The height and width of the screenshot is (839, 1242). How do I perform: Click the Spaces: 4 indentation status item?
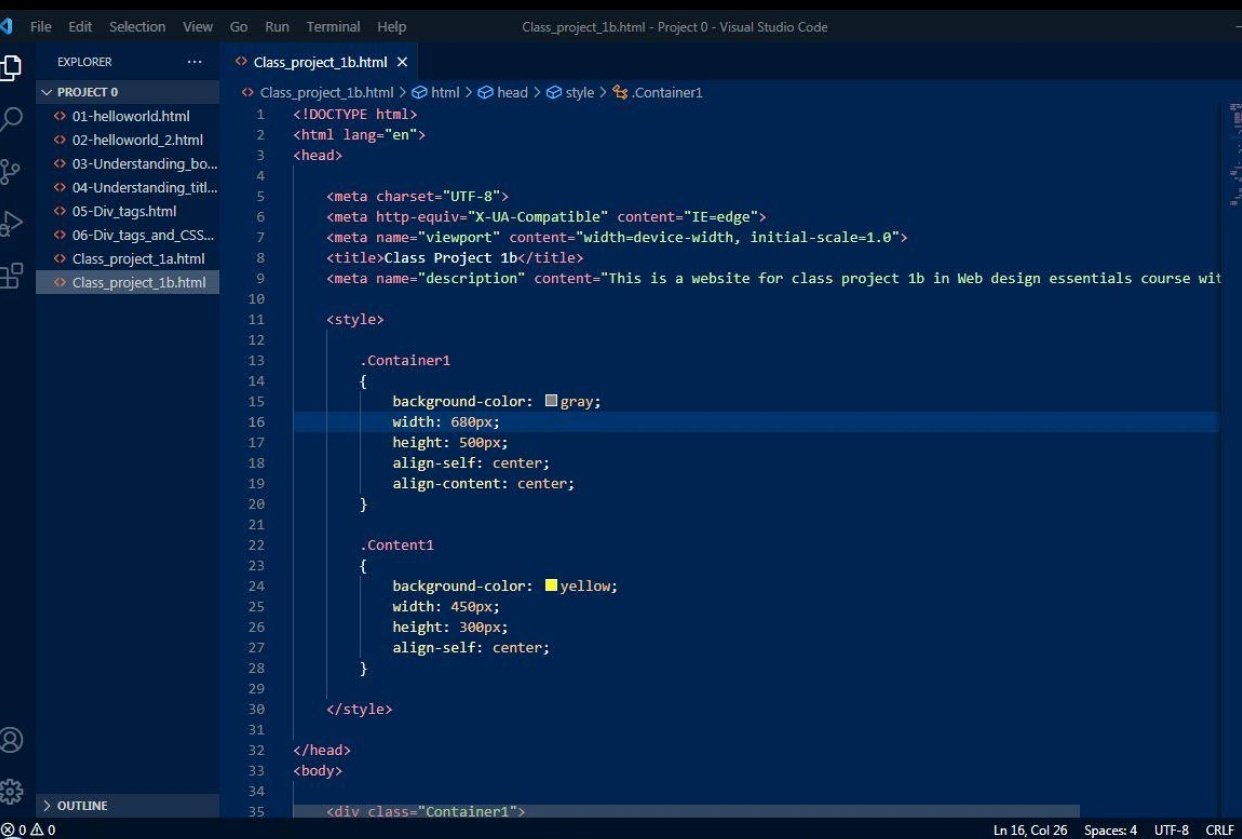tap(1110, 830)
